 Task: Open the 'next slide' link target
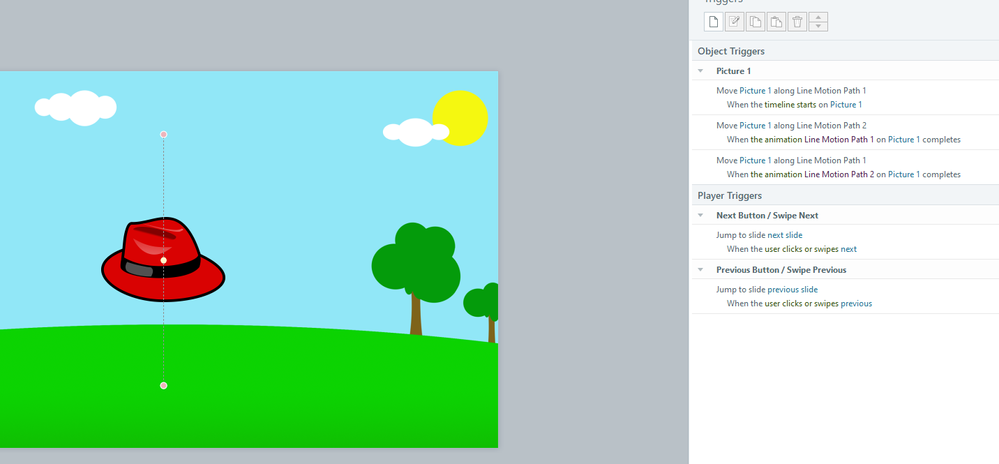coord(784,235)
